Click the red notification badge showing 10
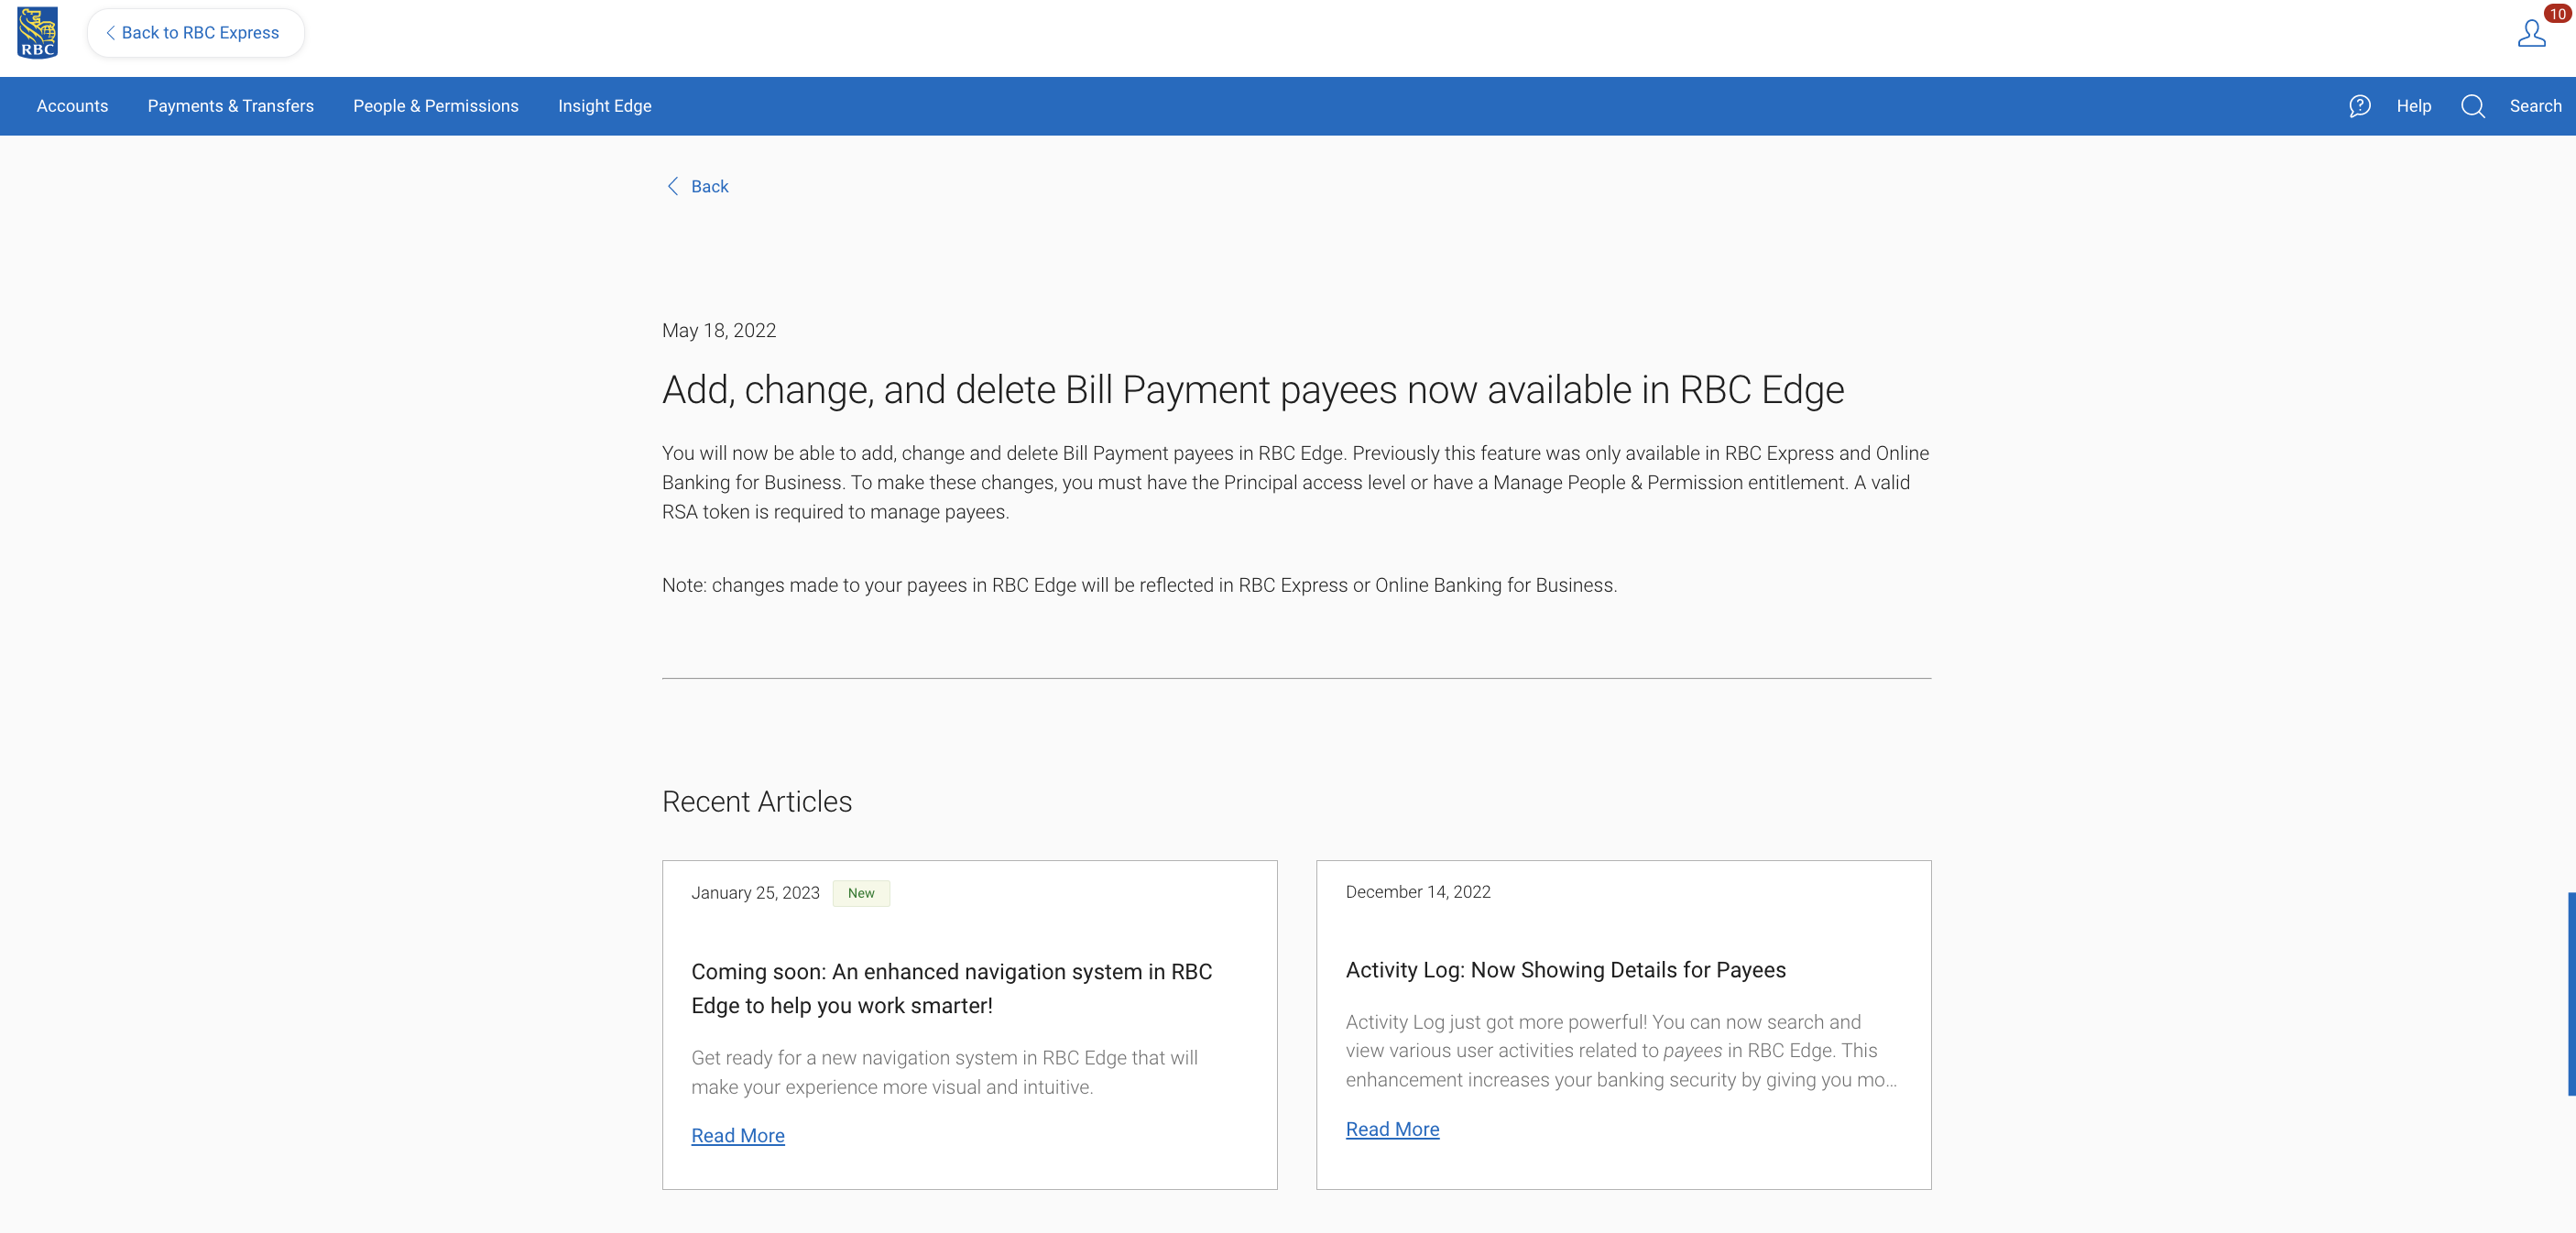2576x1233 pixels. point(2557,14)
